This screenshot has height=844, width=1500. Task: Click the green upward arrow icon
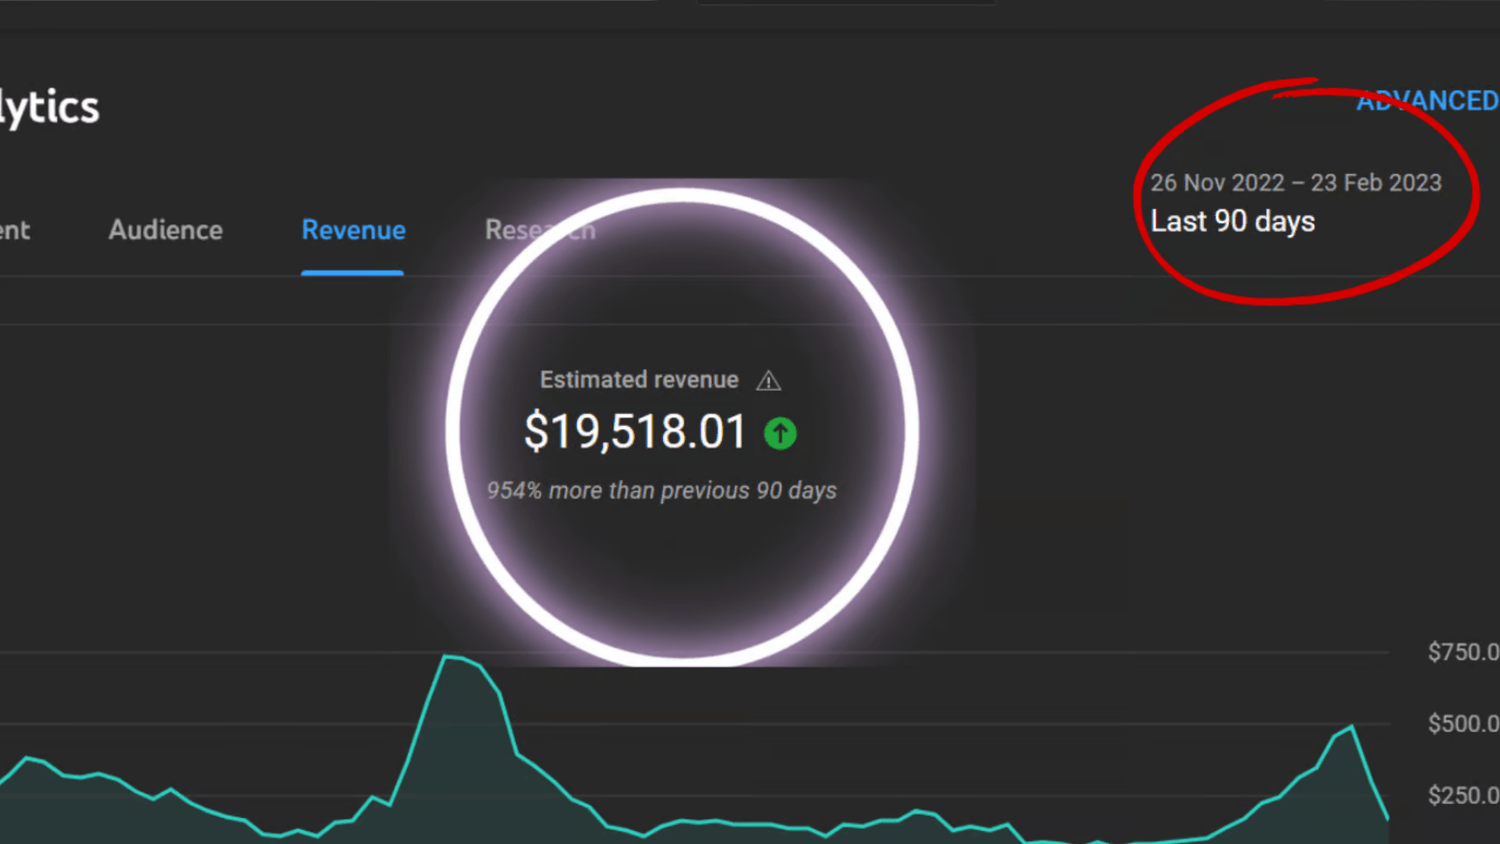tap(780, 433)
